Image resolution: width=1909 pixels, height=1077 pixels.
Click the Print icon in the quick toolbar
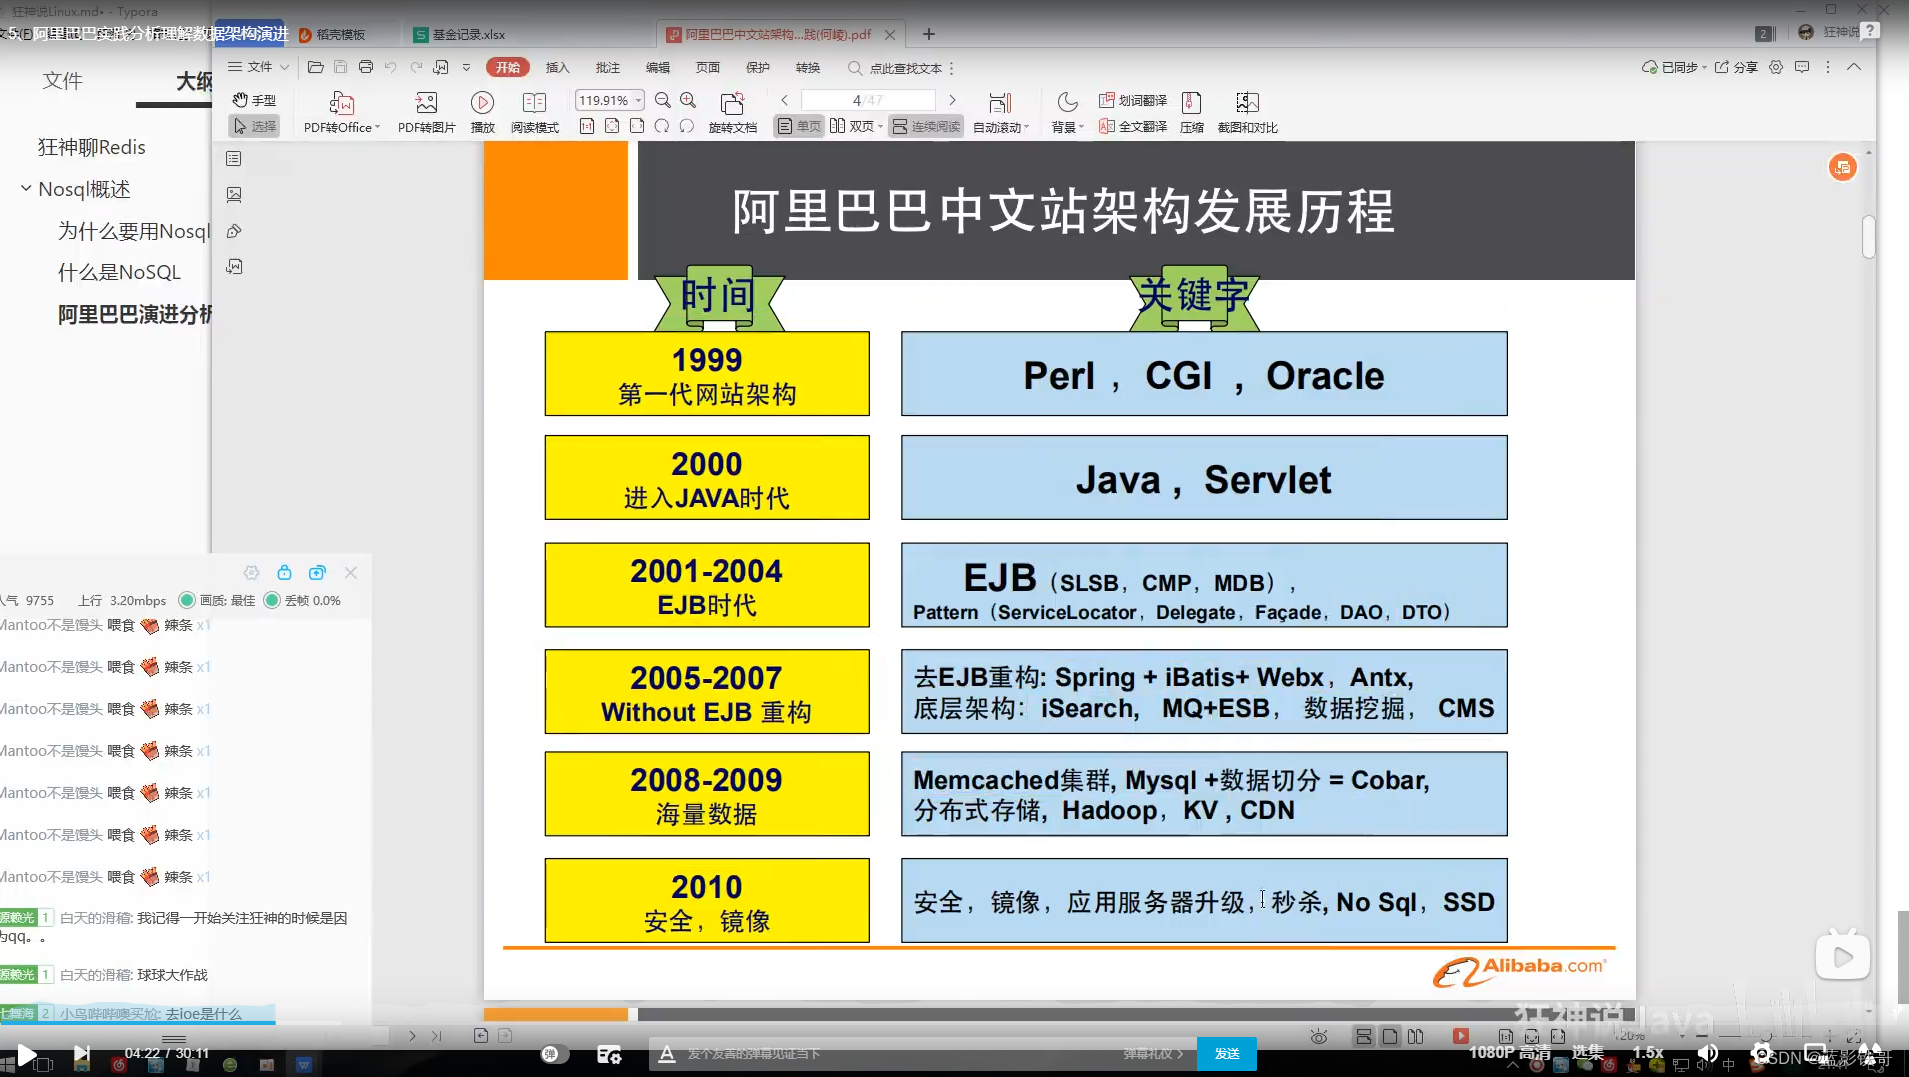click(x=365, y=67)
